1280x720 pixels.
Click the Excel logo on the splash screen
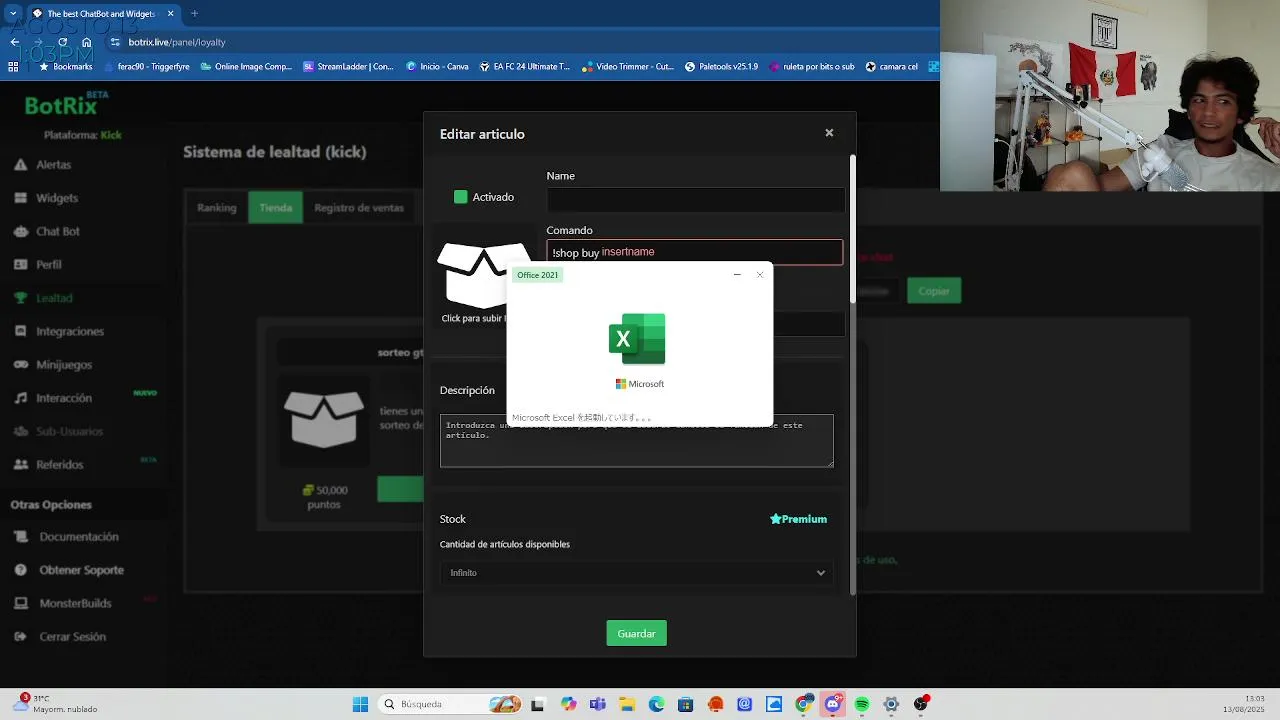pyautogui.click(x=637, y=339)
